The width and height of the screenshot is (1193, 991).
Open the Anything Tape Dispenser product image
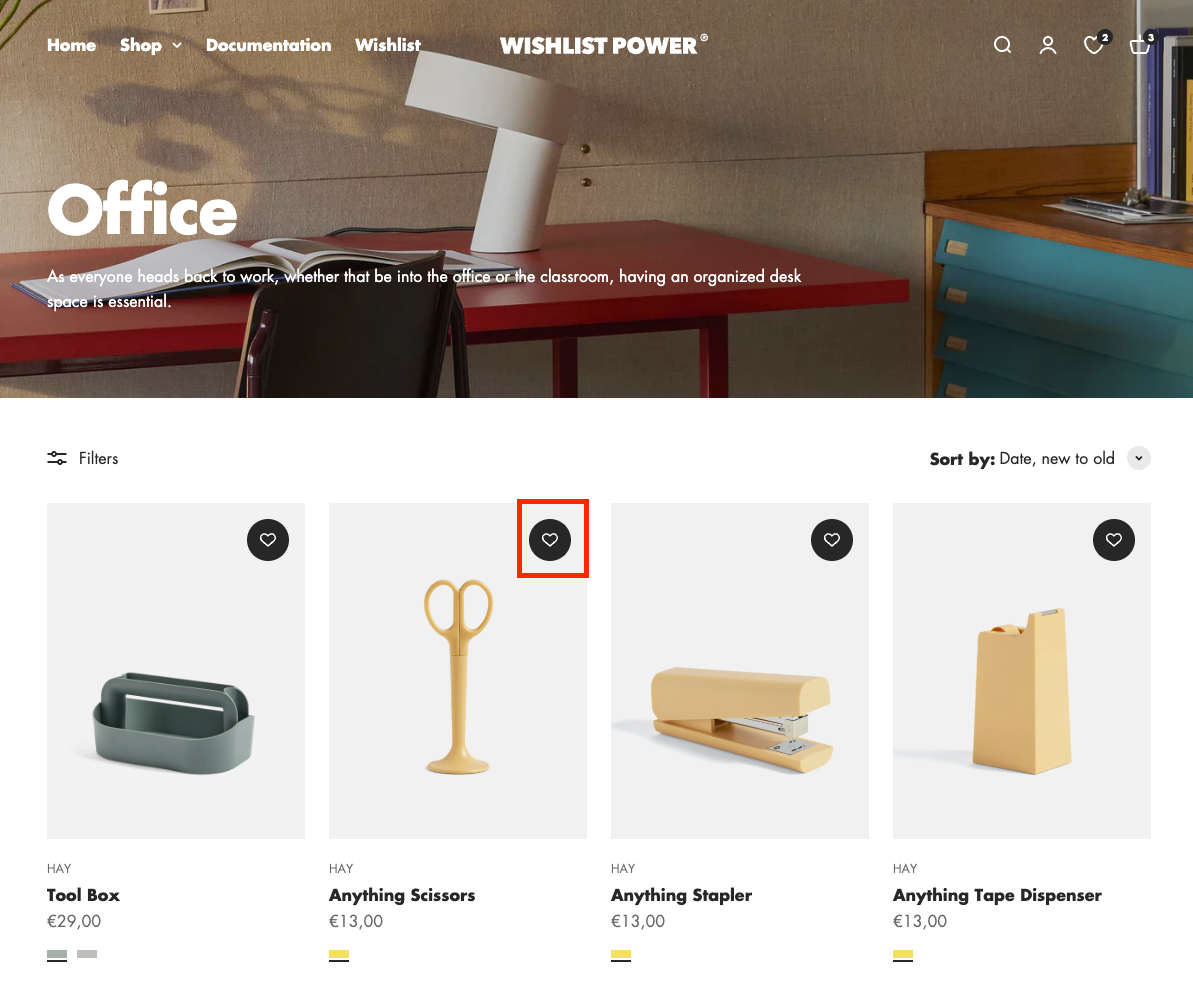click(x=1021, y=671)
